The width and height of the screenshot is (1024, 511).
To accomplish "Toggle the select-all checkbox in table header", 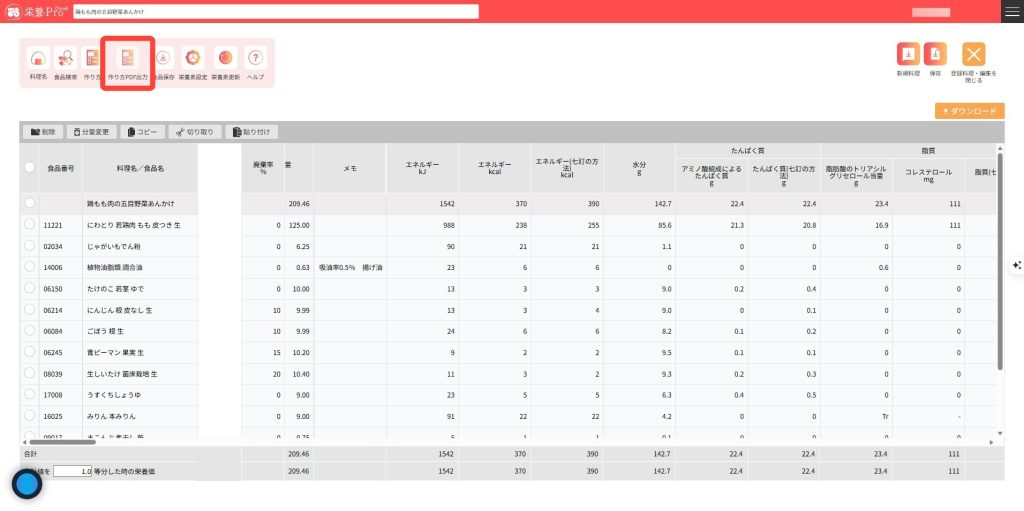I will coord(30,168).
